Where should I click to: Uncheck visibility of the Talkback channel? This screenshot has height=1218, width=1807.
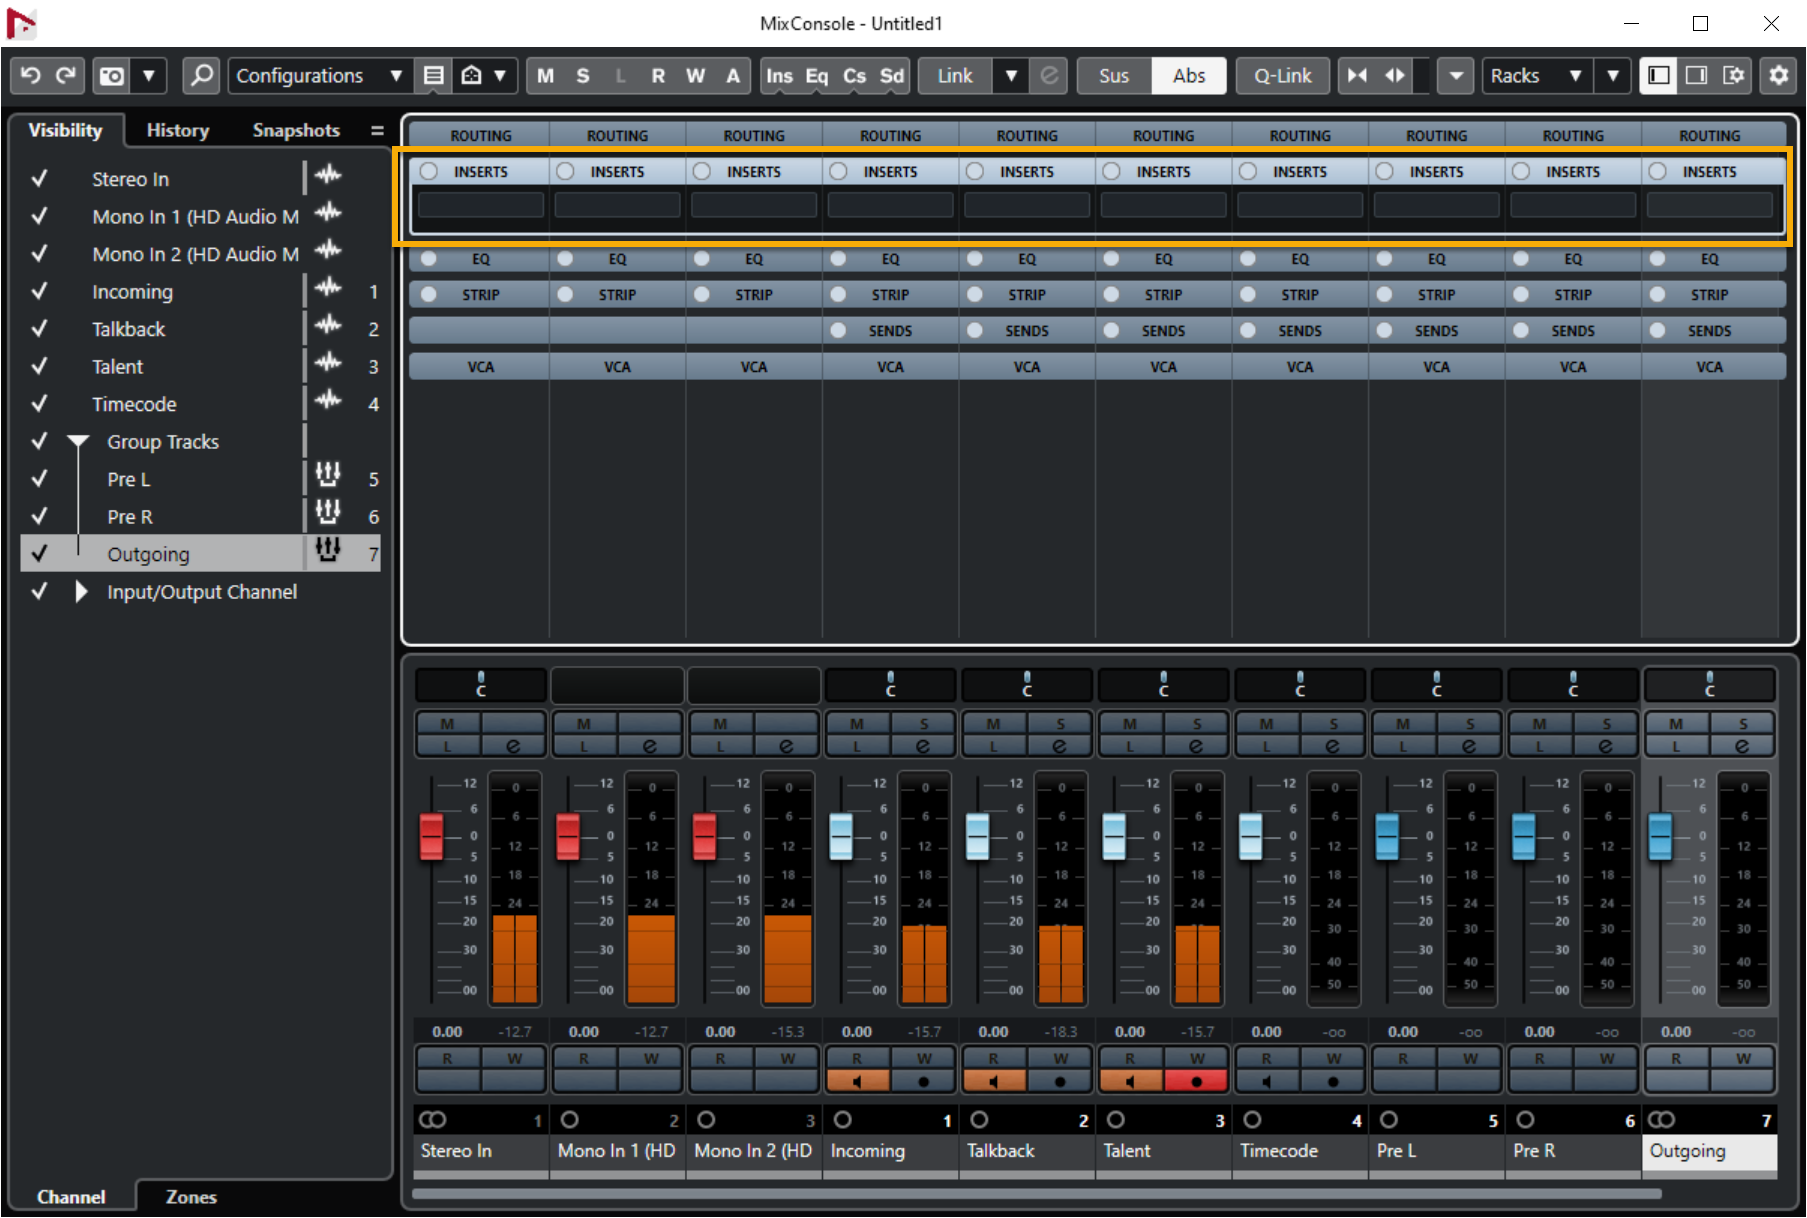click(40, 329)
